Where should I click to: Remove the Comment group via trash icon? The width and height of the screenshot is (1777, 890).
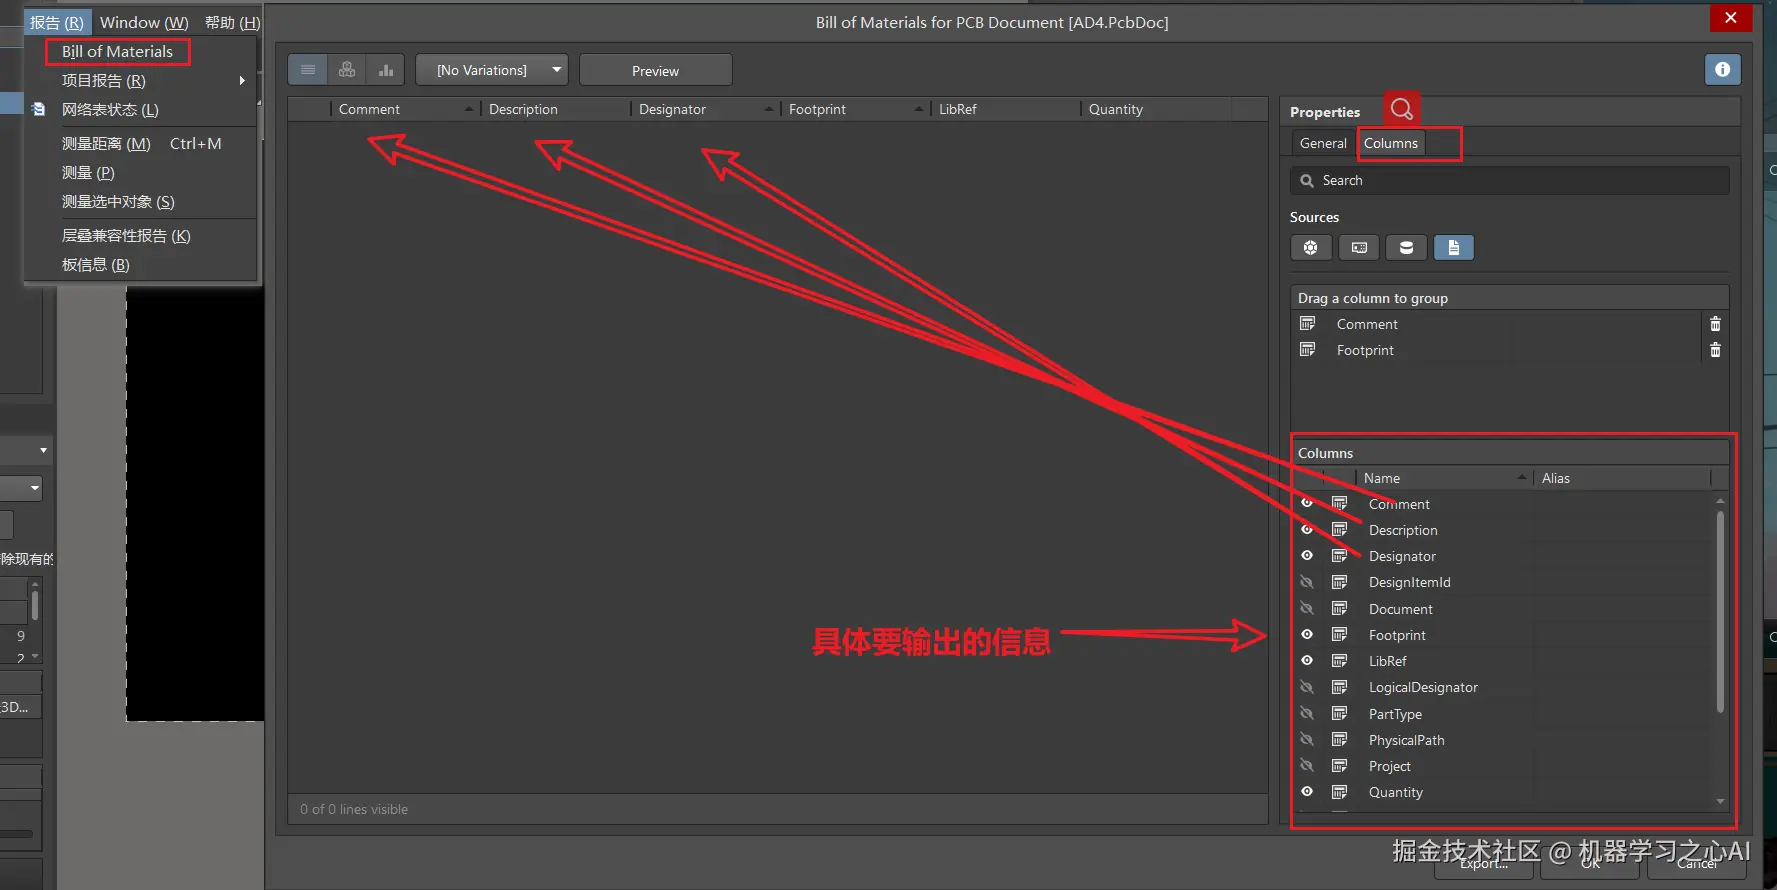(x=1715, y=324)
